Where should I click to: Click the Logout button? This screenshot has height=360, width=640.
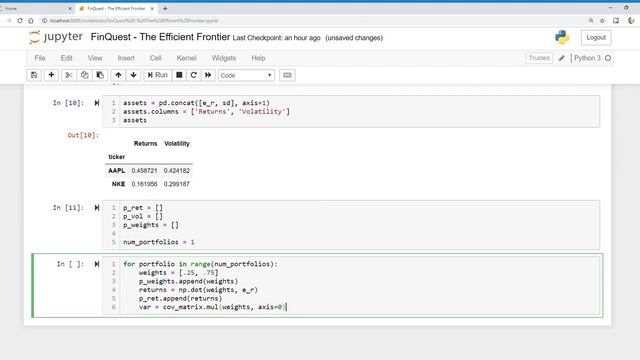[x=596, y=38]
